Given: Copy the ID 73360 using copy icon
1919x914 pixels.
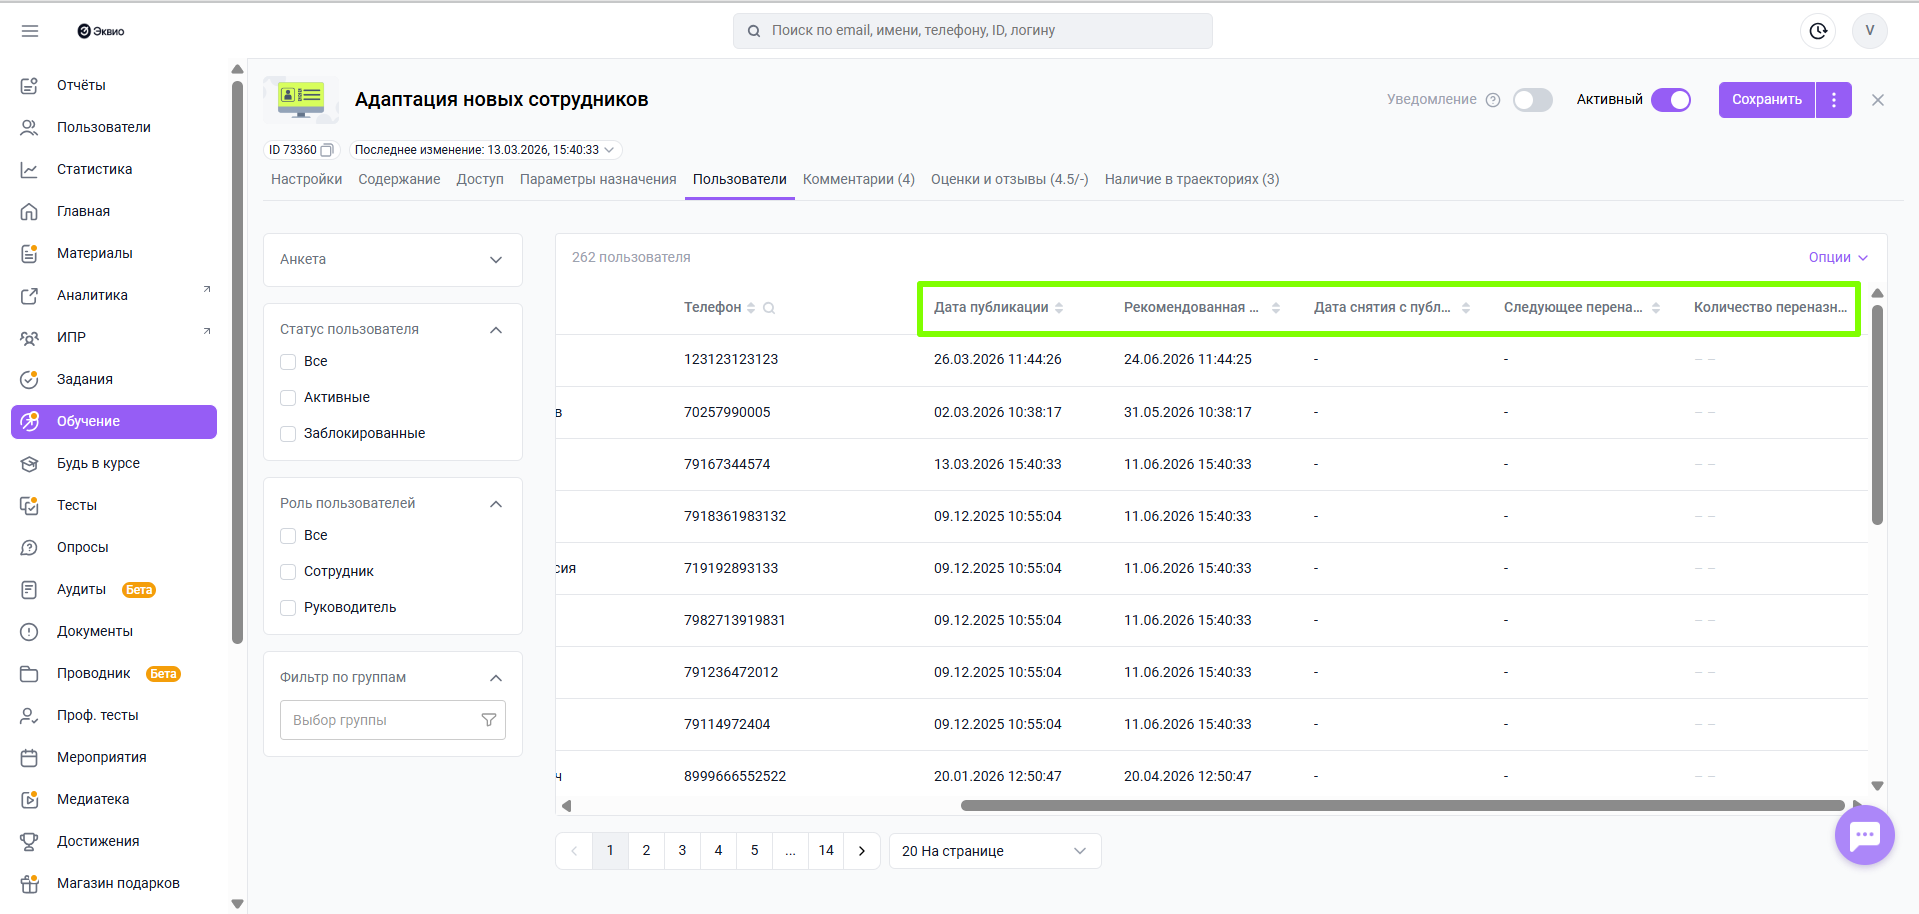Looking at the screenshot, I should (327, 150).
